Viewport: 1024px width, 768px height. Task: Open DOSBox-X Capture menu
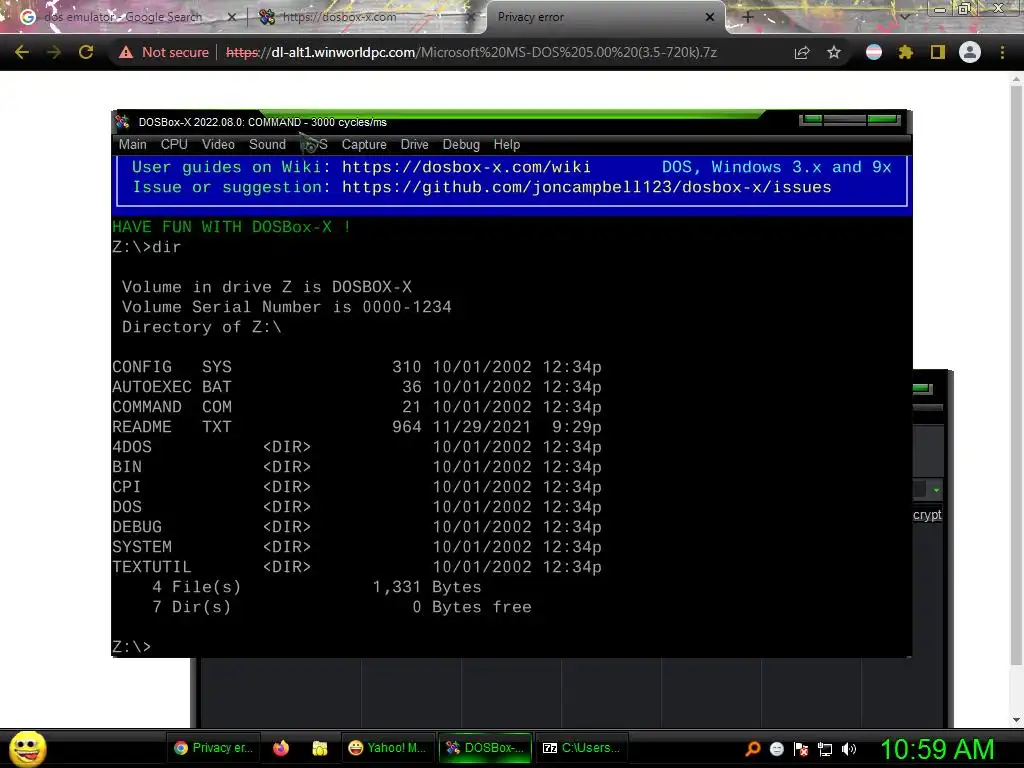pyautogui.click(x=364, y=144)
